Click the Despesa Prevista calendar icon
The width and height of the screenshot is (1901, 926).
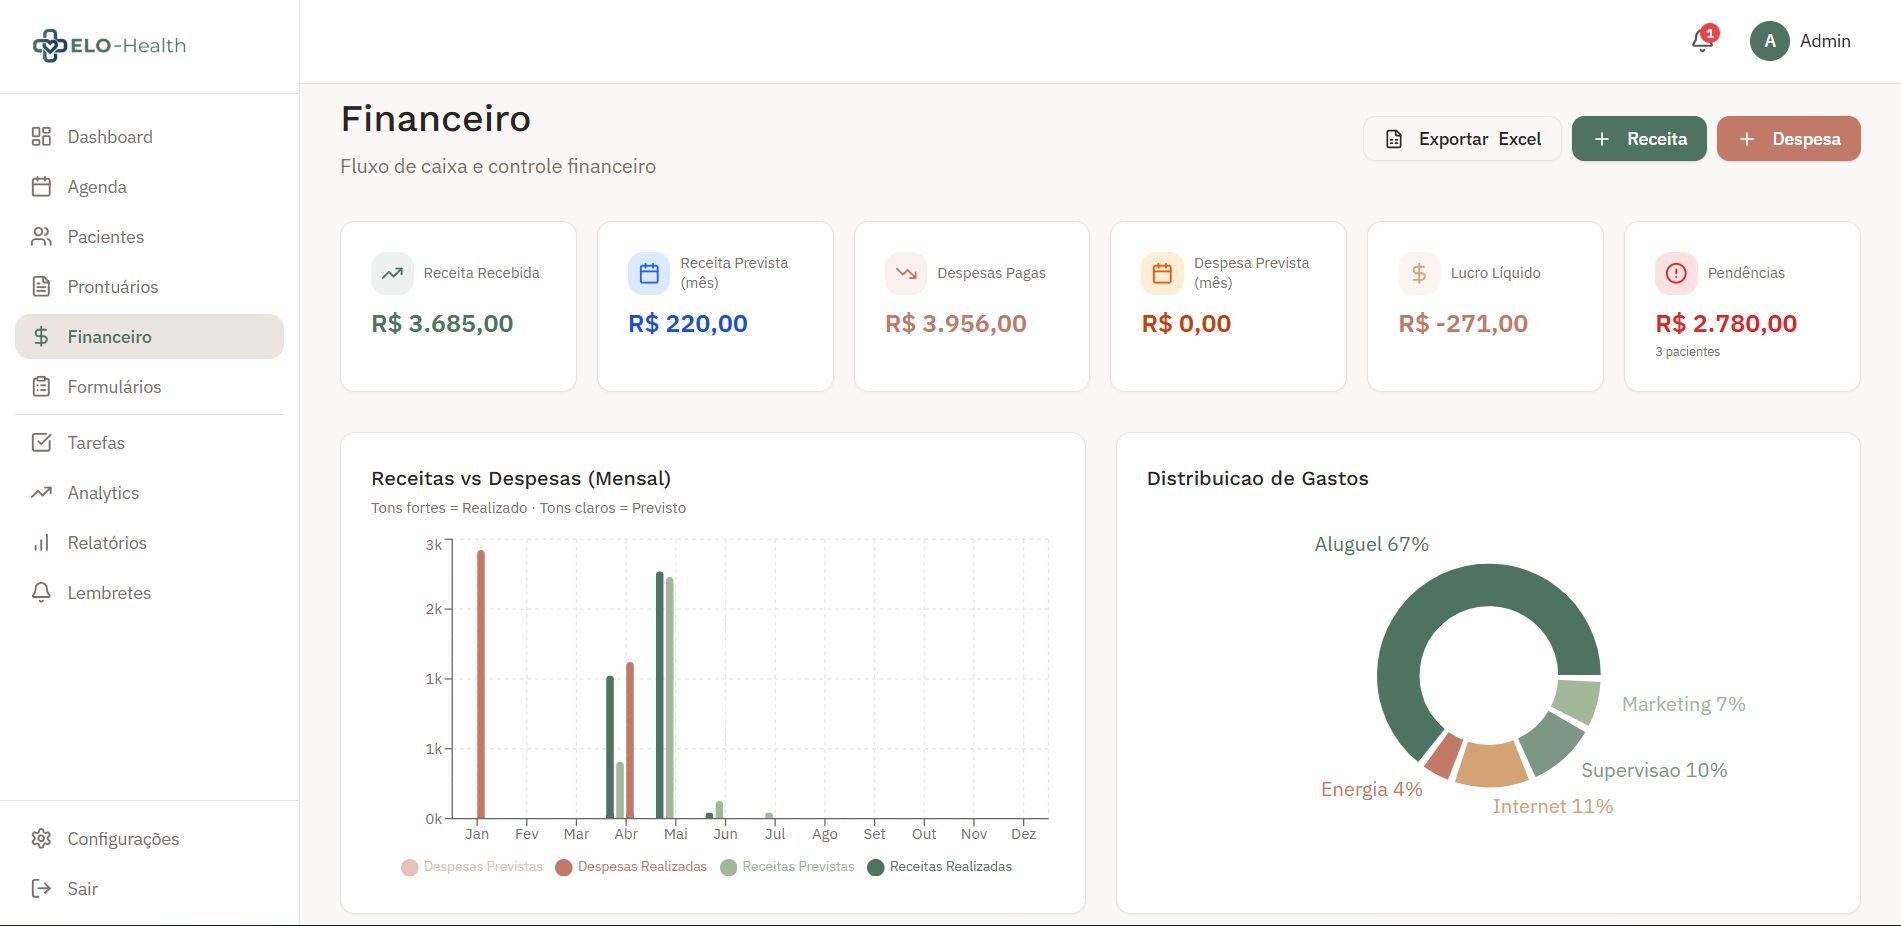tap(1162, 273)
